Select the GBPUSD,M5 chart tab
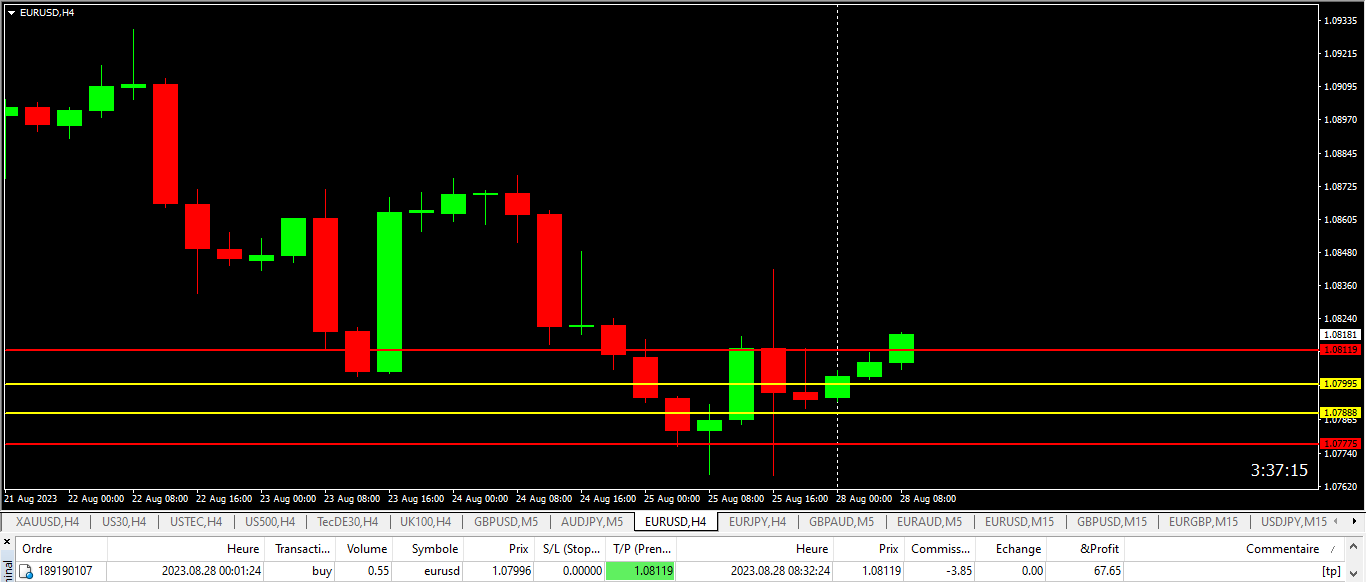Viewport: 1366px width, 582px height. click(506, 521)
